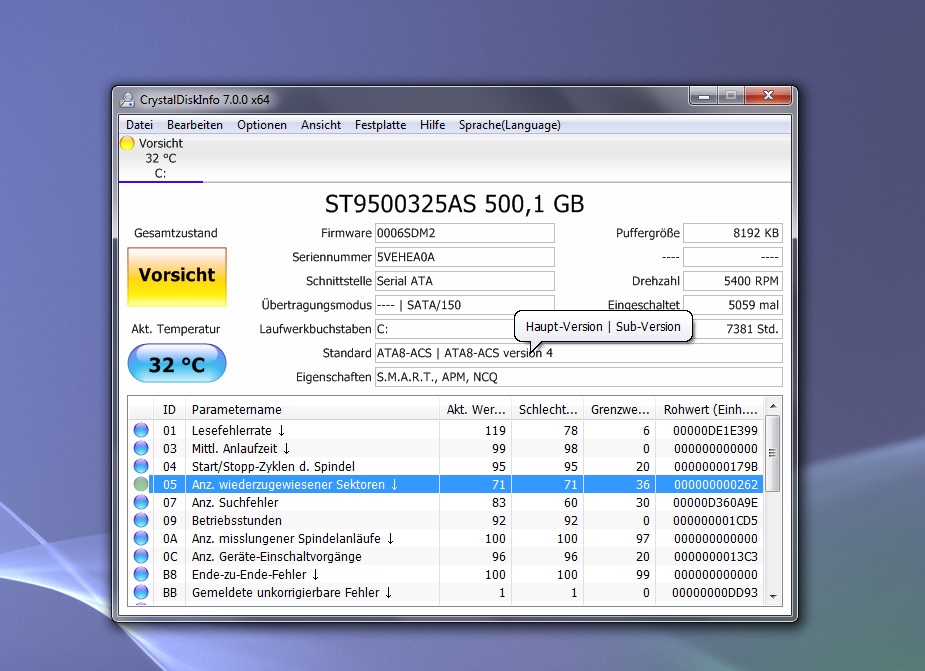
Task: Open the Hilfe menu
Action: pyautogui.click(x=432, y=125)
